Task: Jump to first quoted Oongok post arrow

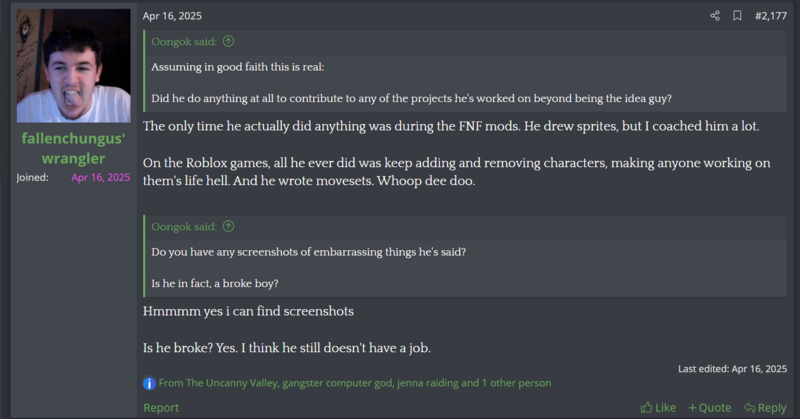Action: (229, 42)
